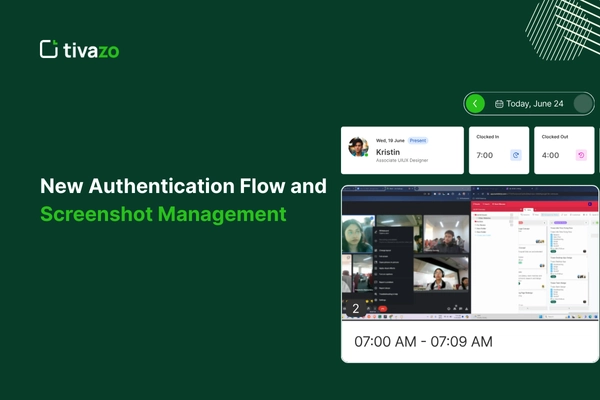Select the name 'Kristin'
The image size is (600, 400).
click(388, 152)
